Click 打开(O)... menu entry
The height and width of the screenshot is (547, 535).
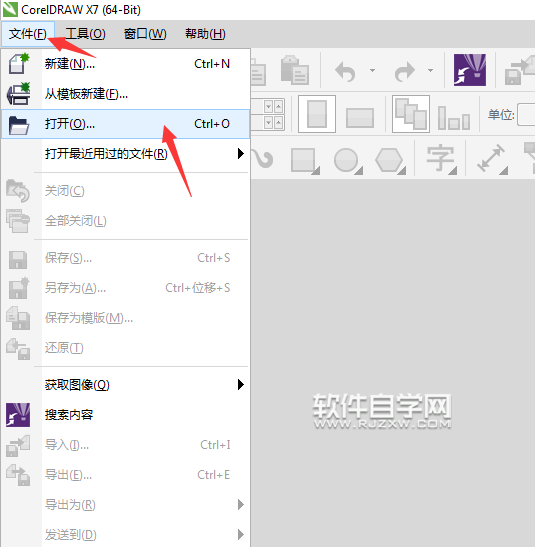[126, 124]
